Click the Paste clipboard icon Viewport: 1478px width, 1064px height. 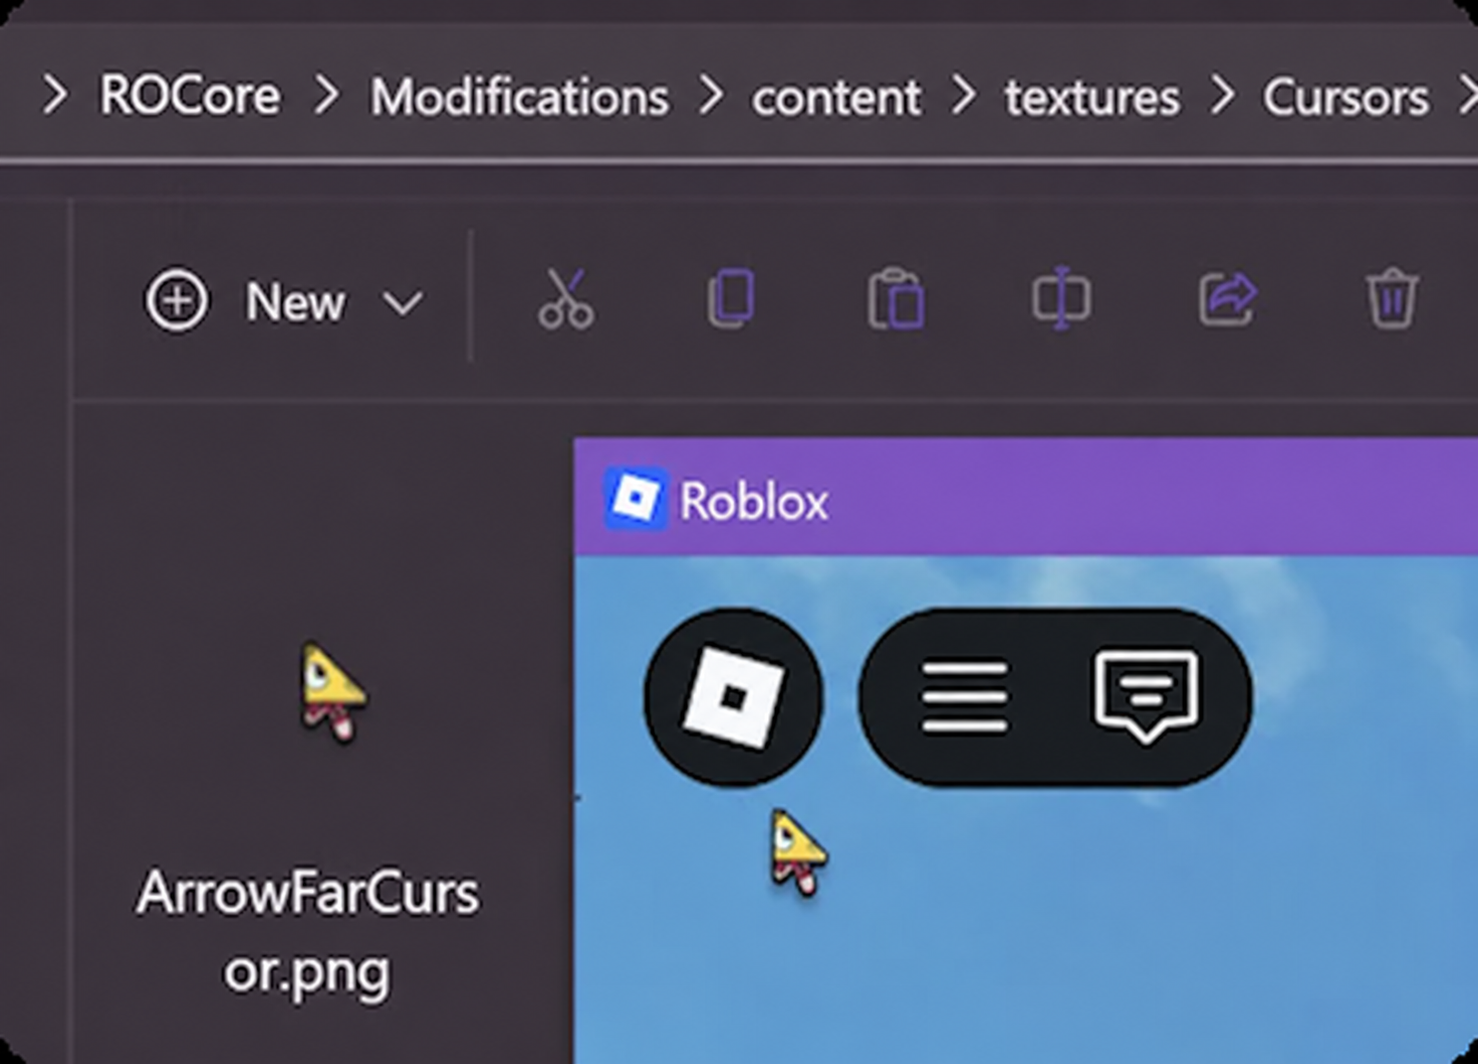tap(896, 298)
